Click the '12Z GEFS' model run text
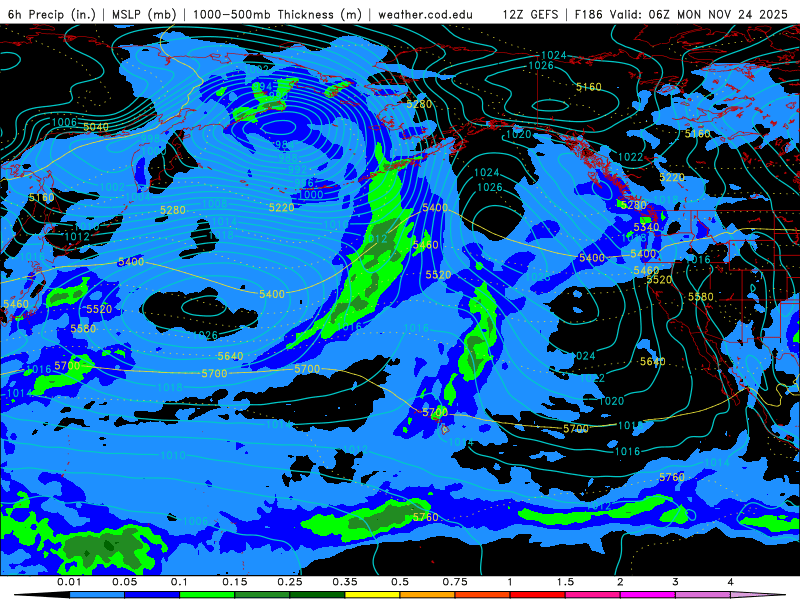 coord(530,14)
